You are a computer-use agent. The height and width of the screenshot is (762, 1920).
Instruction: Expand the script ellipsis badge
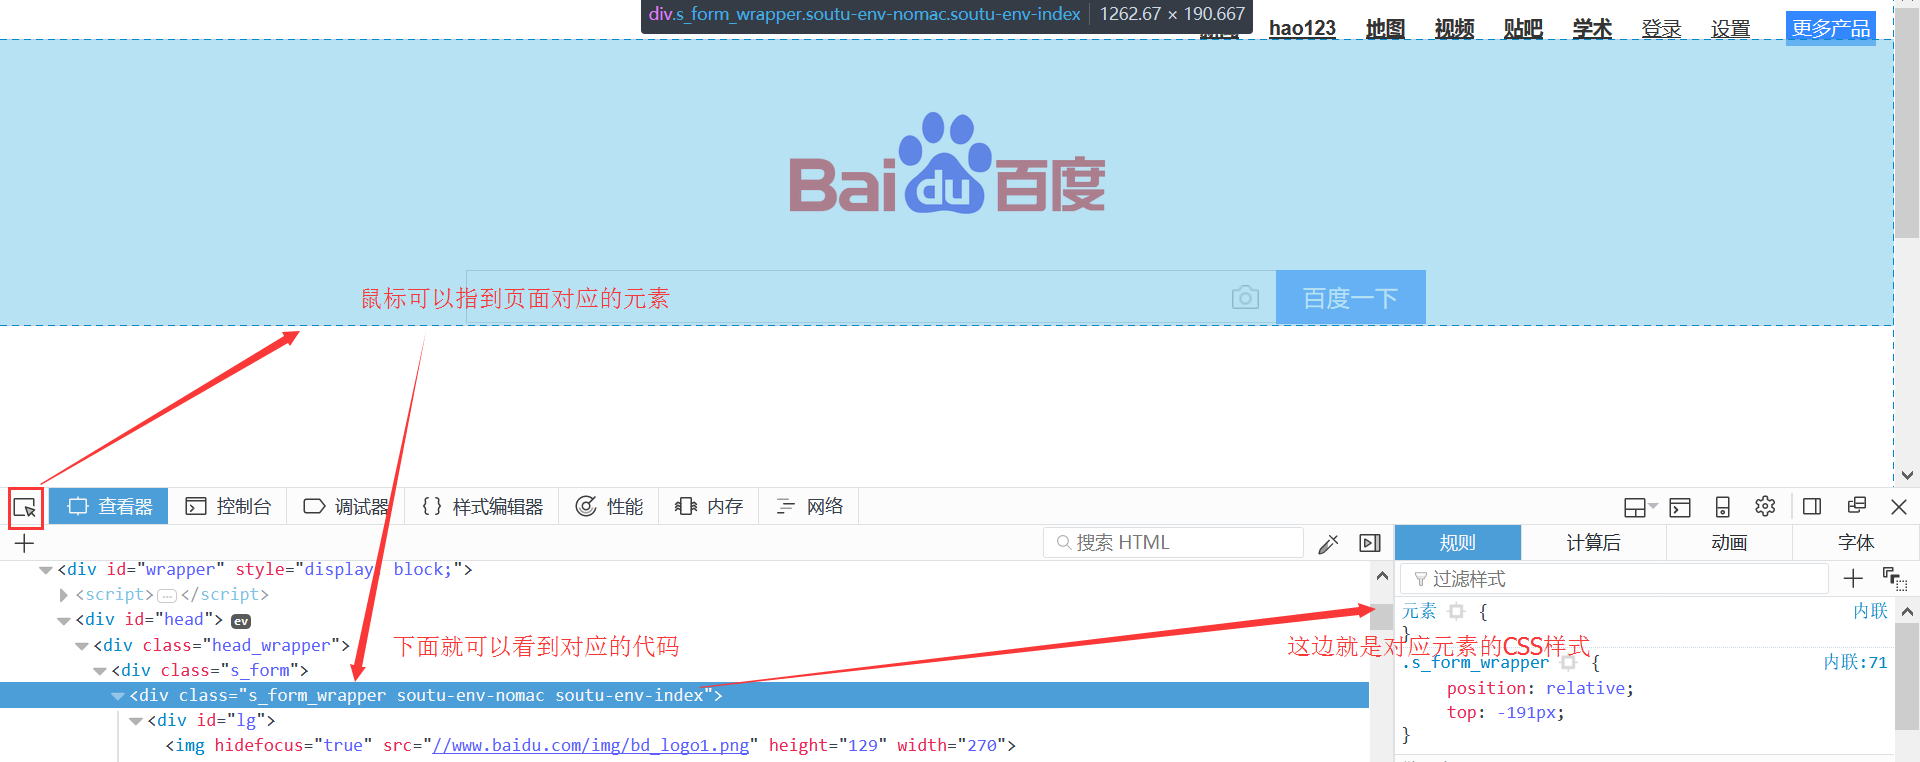click(167, 596)
